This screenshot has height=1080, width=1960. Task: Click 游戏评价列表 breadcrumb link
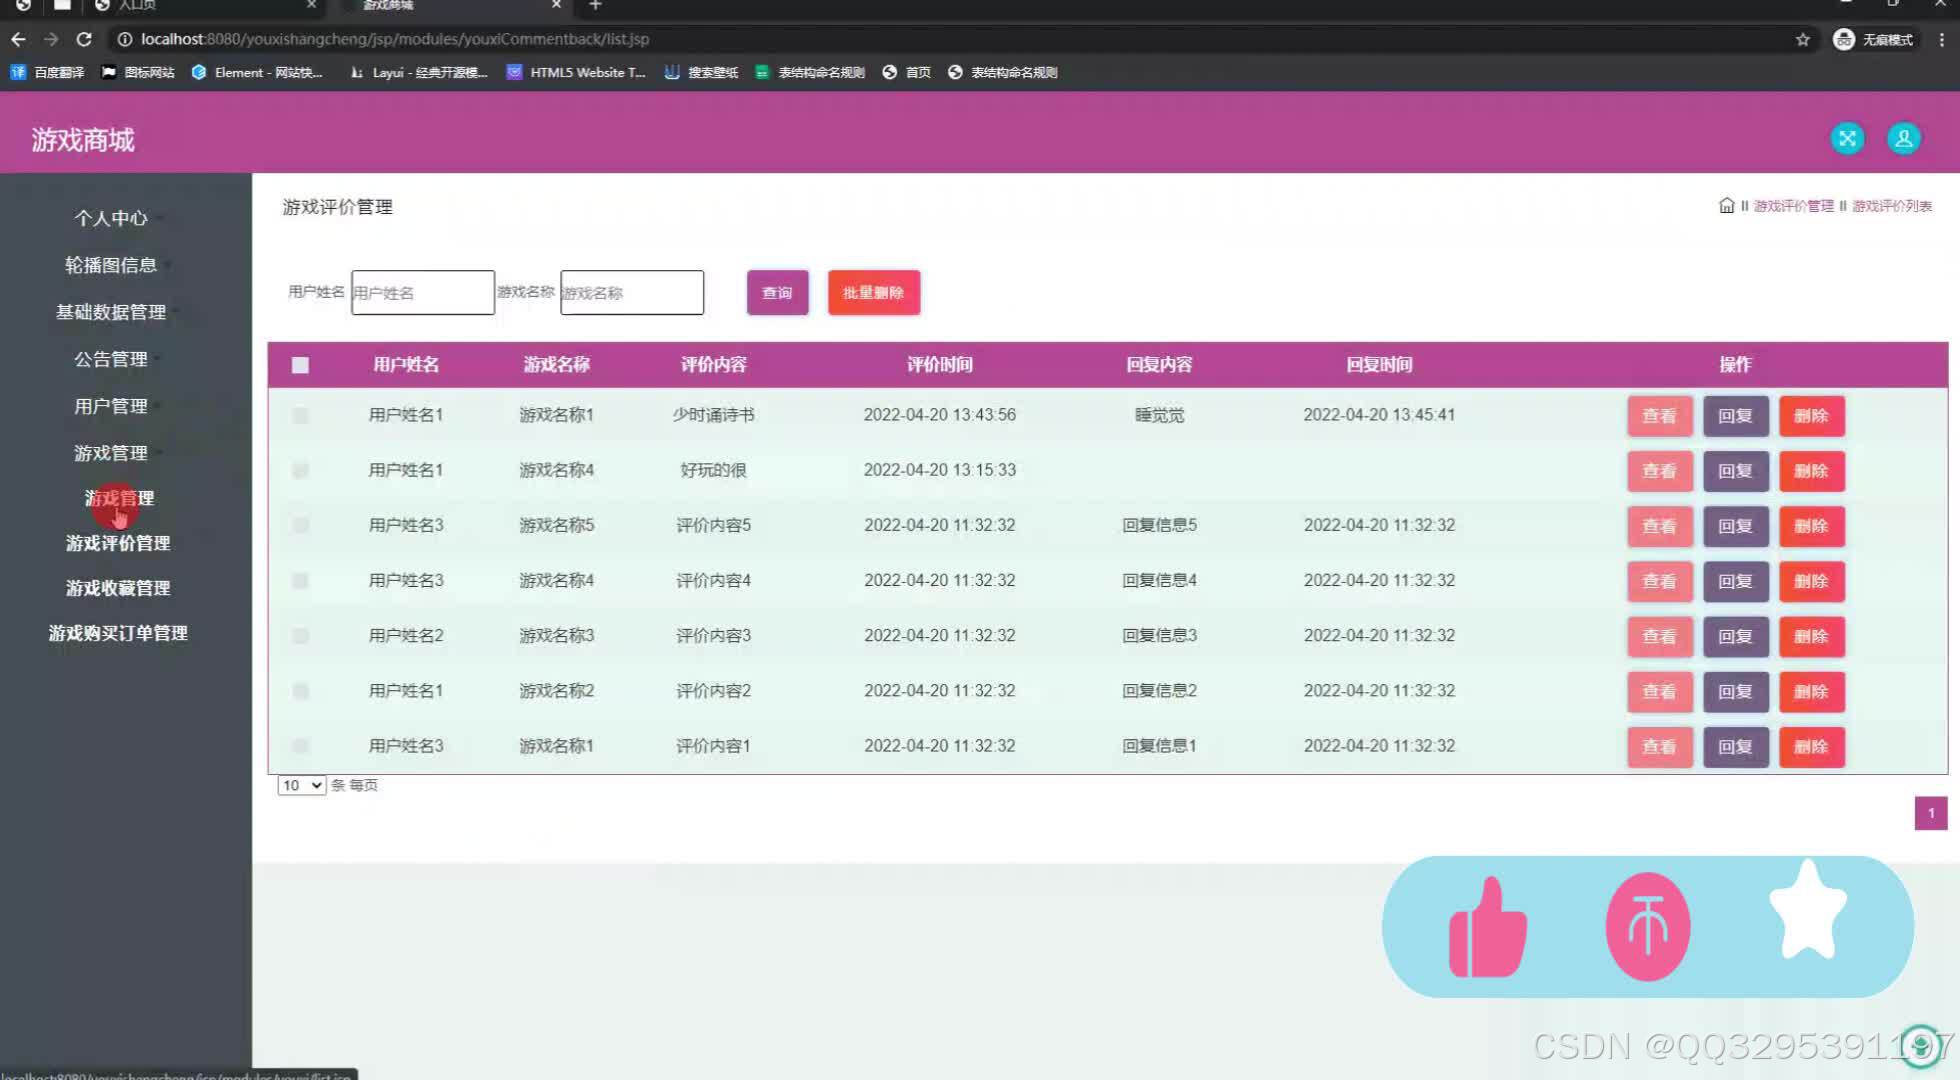(1892, 206)
